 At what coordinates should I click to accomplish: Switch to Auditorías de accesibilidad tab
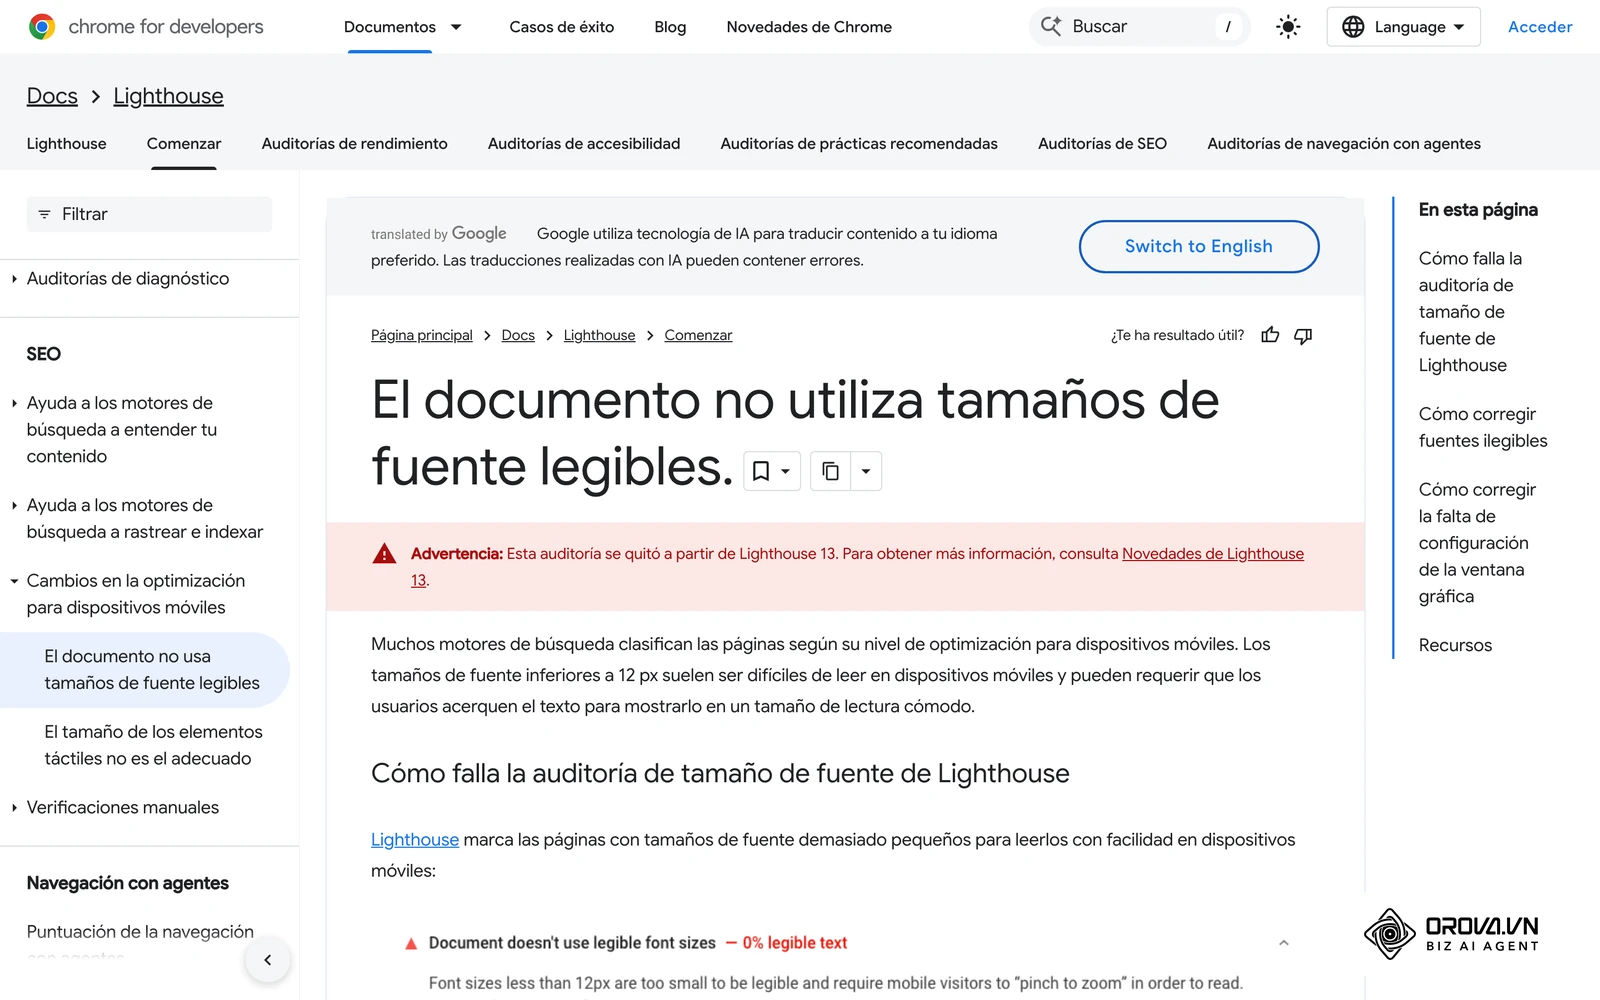[x=584, y=144]
